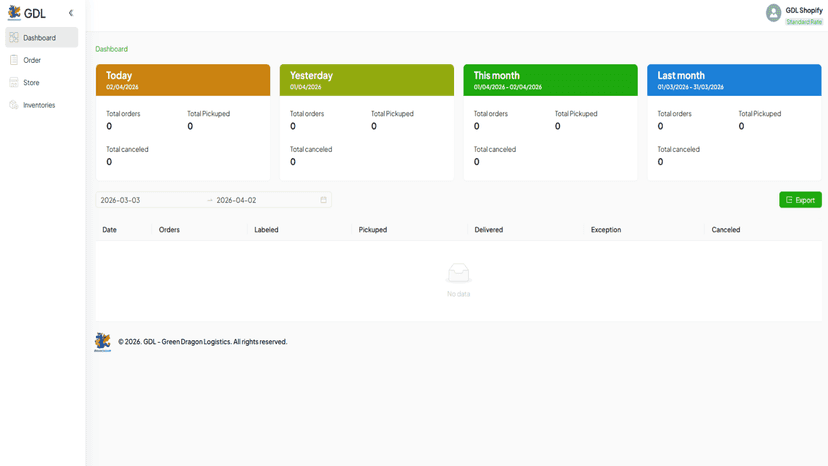
Task: Click the 02/04/2026 date under Today
Action: pyautogui.click(x=122, y=87)
